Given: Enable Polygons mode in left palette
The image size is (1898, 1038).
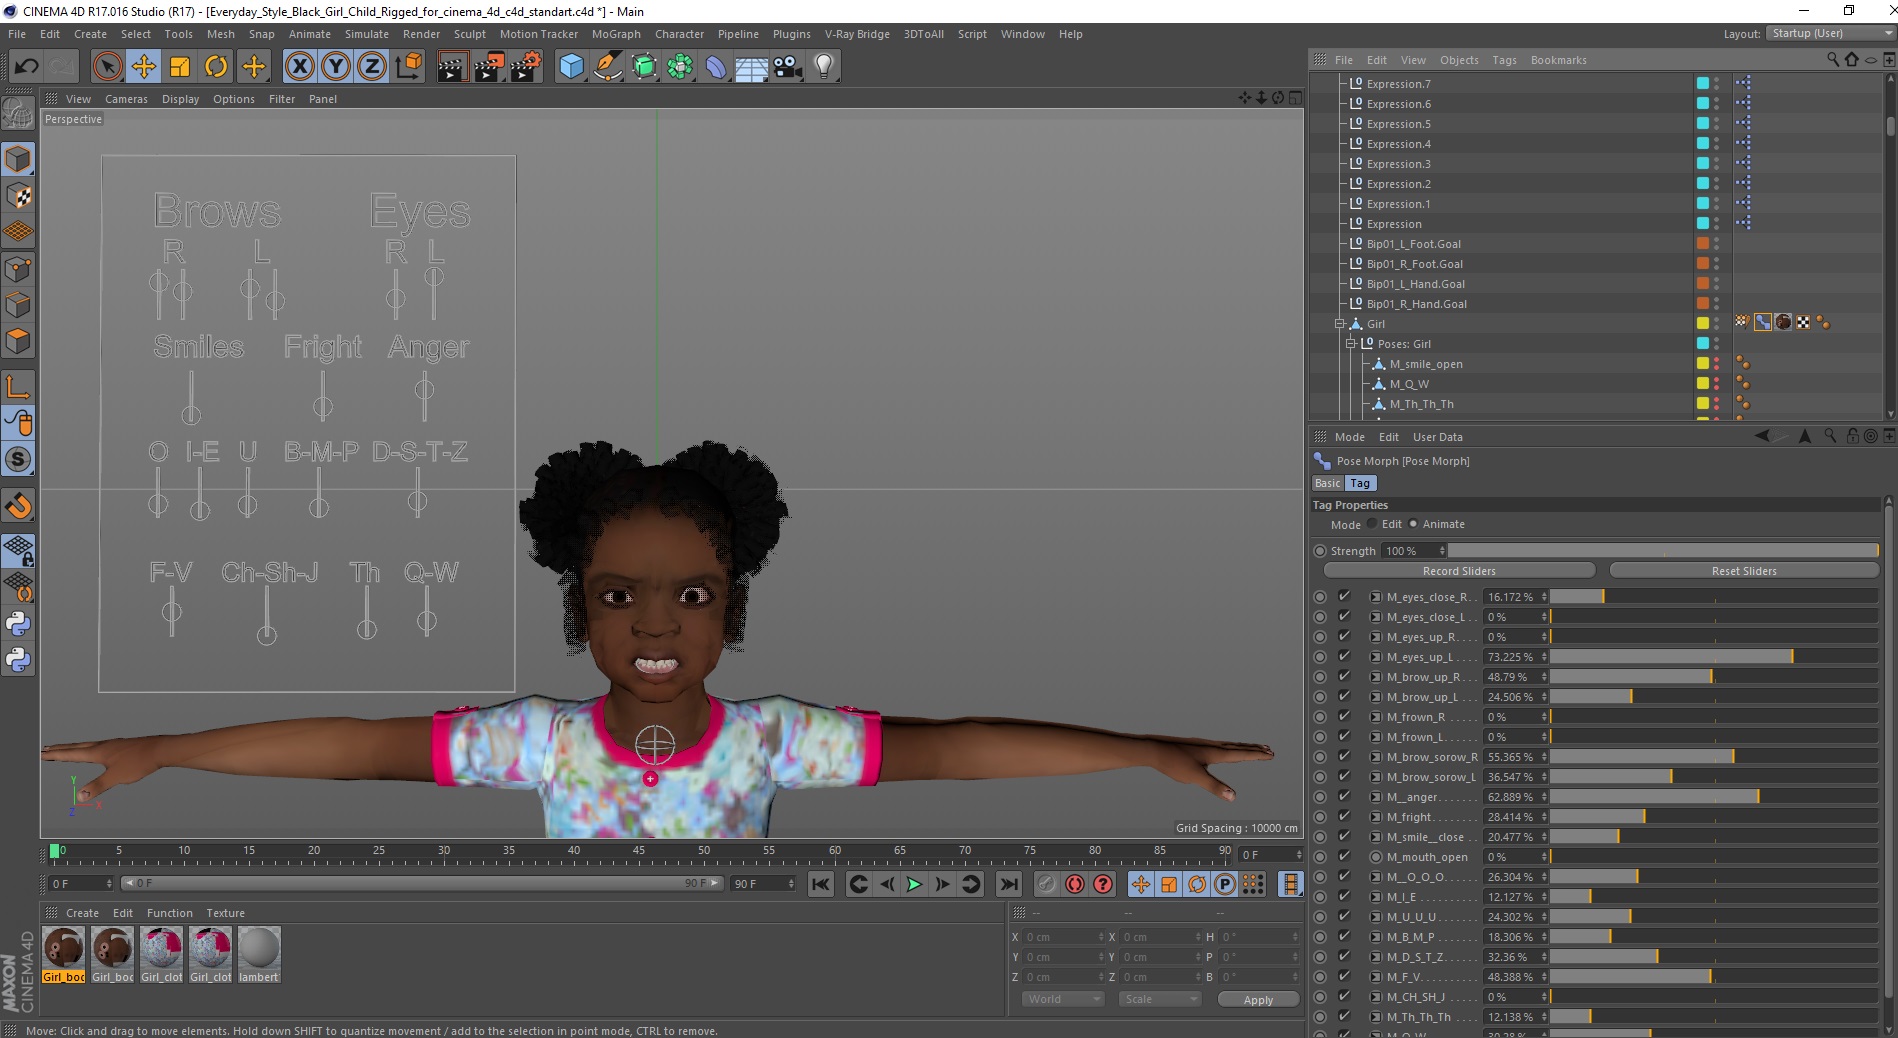Looking at the screenshot, I should pyautogui.click(x=18, y=342).
